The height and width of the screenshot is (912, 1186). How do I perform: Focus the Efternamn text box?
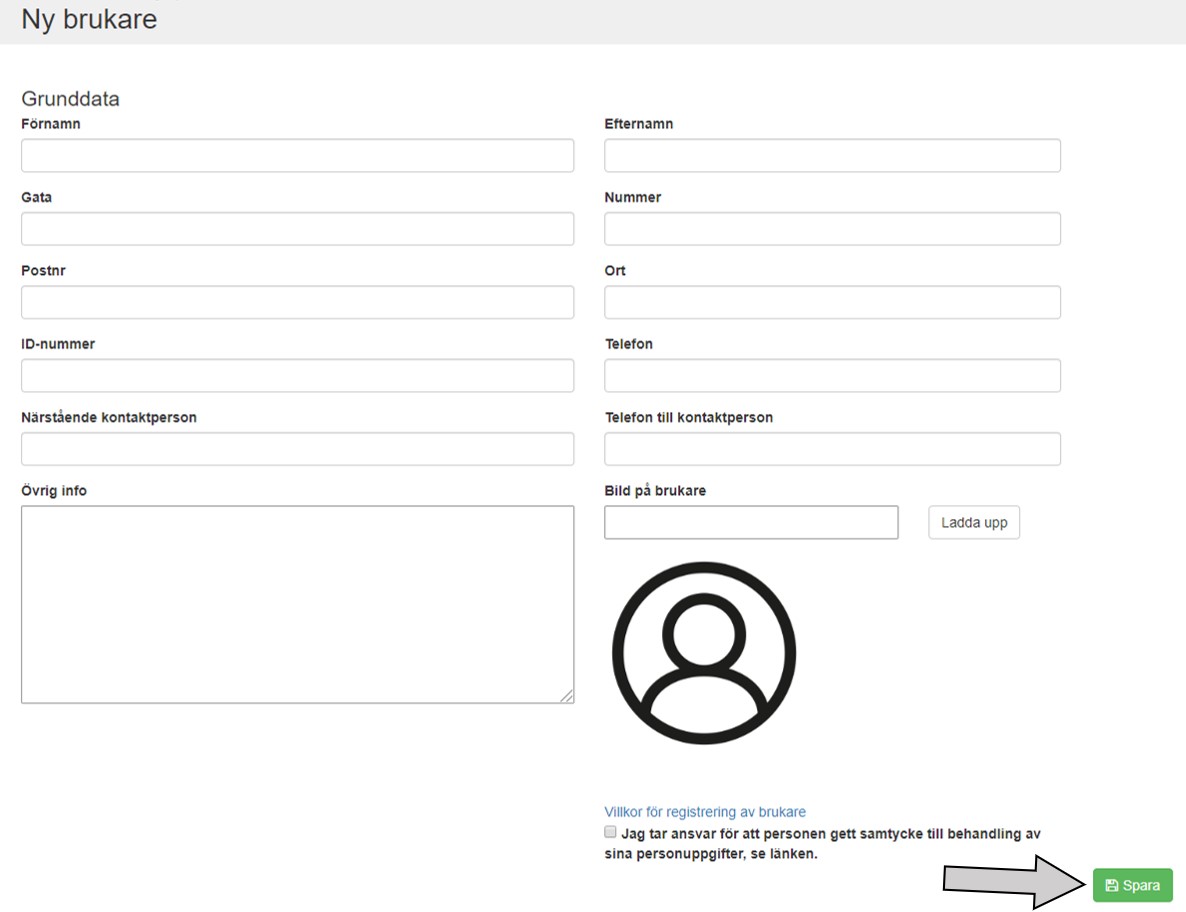point(832,156)
